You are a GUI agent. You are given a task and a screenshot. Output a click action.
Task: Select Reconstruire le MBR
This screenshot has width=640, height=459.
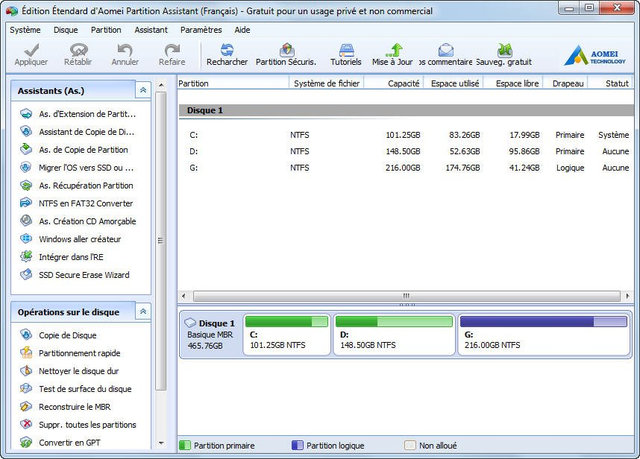(65, 407)
